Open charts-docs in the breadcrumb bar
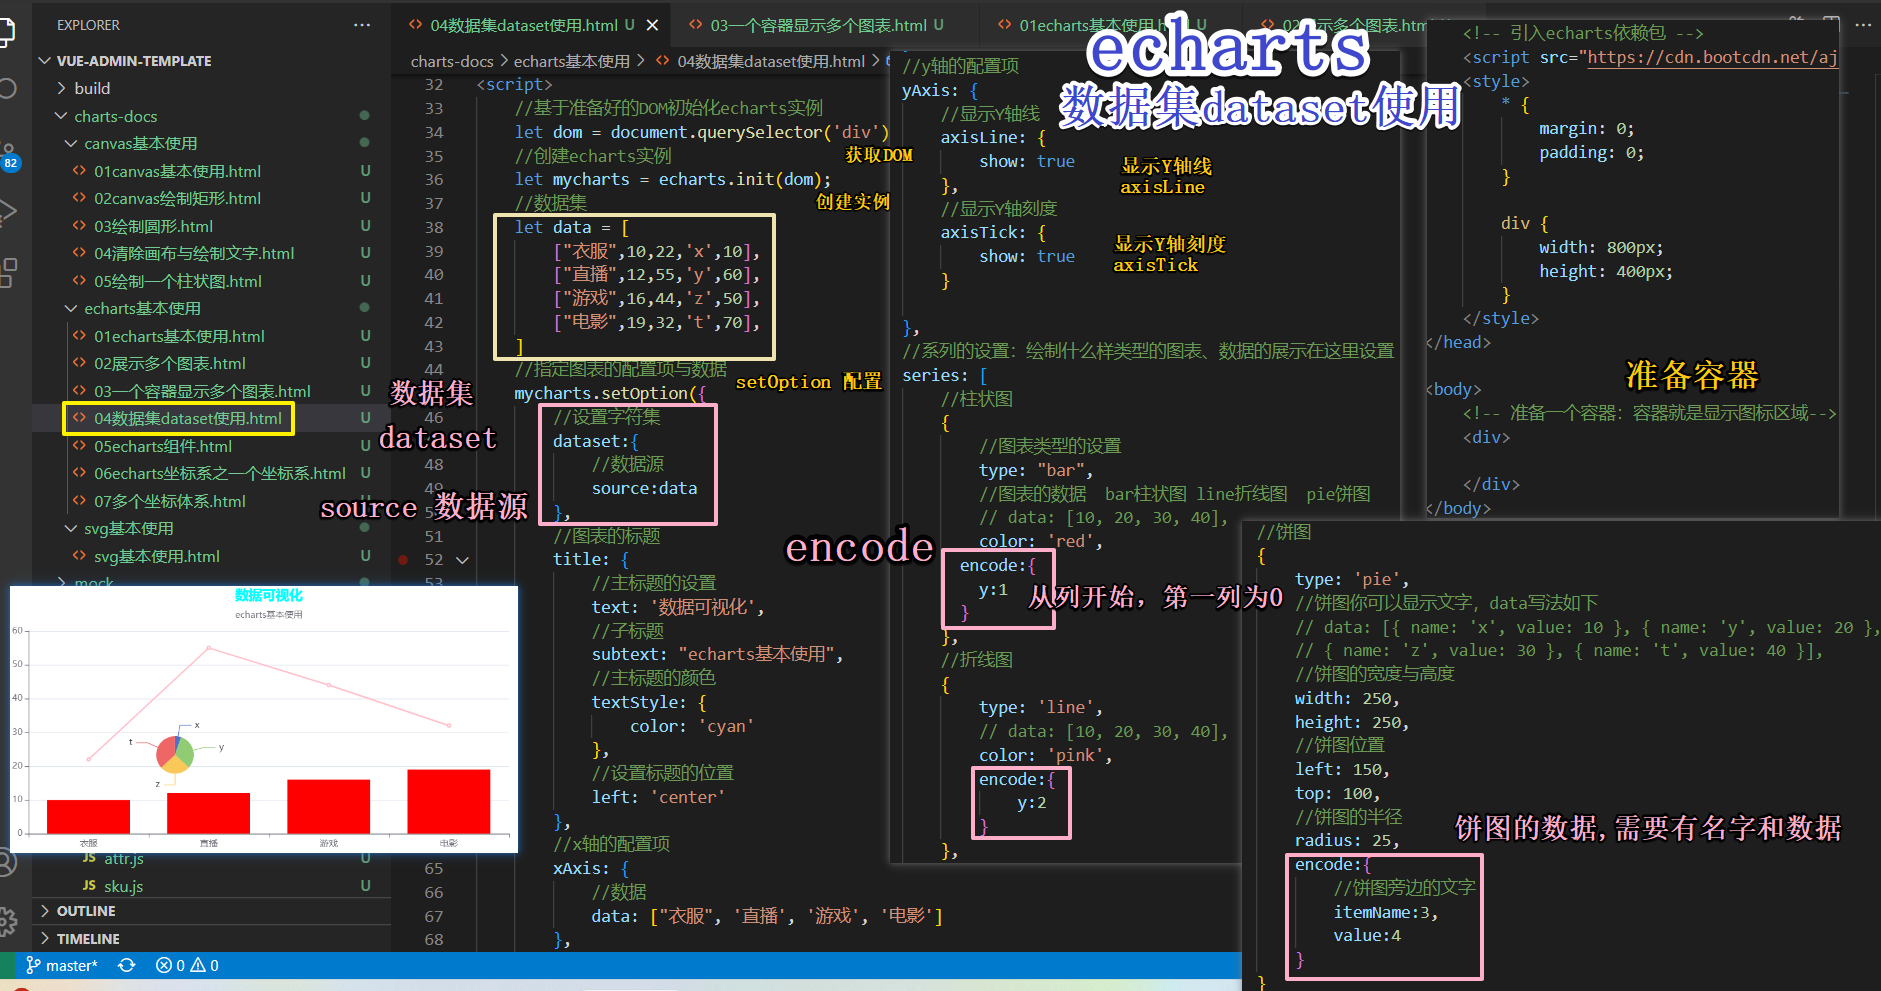The width and height of the screenshot is (1881, 991). (452, 61)
